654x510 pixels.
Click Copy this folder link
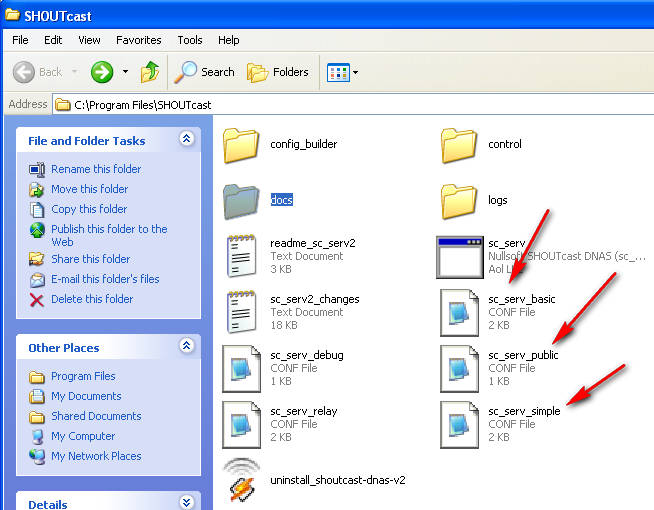click(89, 209)
